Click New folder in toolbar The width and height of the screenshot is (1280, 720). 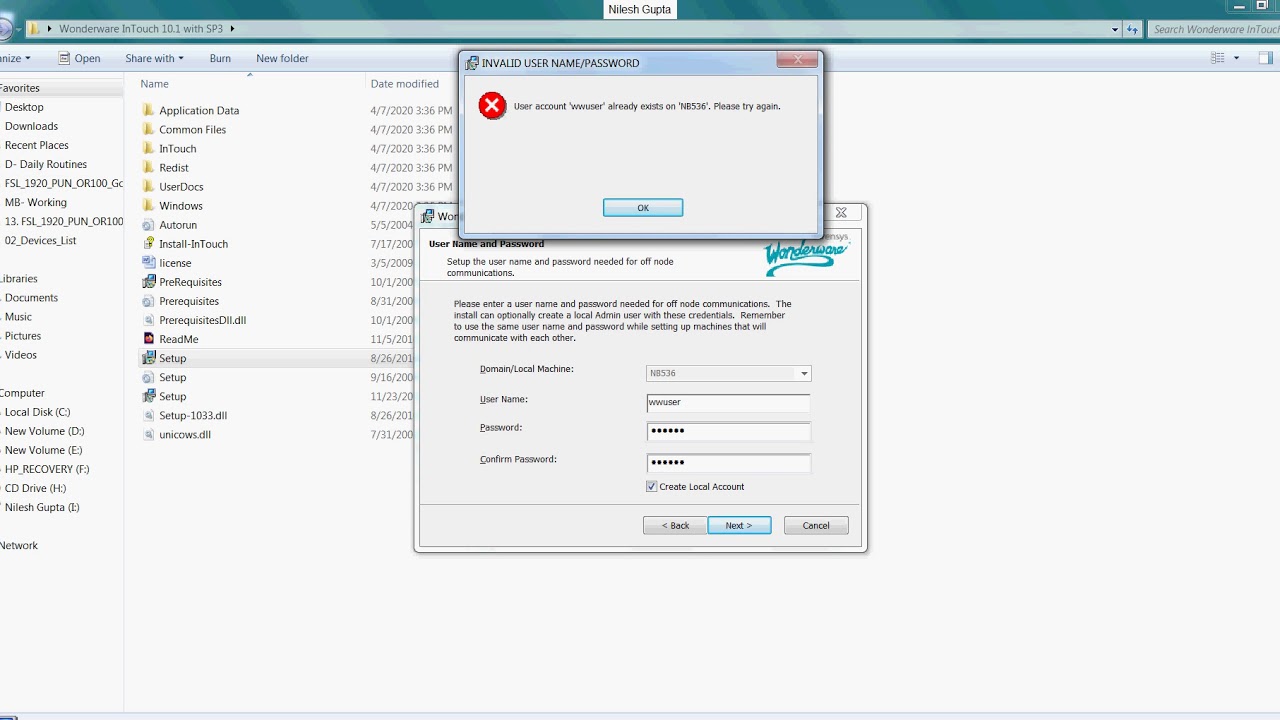pyautogui.click(x=282, y=58)
